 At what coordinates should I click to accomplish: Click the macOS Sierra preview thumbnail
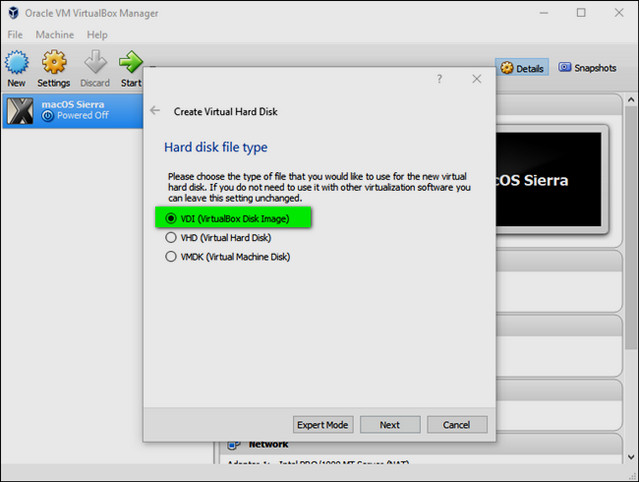549,179
